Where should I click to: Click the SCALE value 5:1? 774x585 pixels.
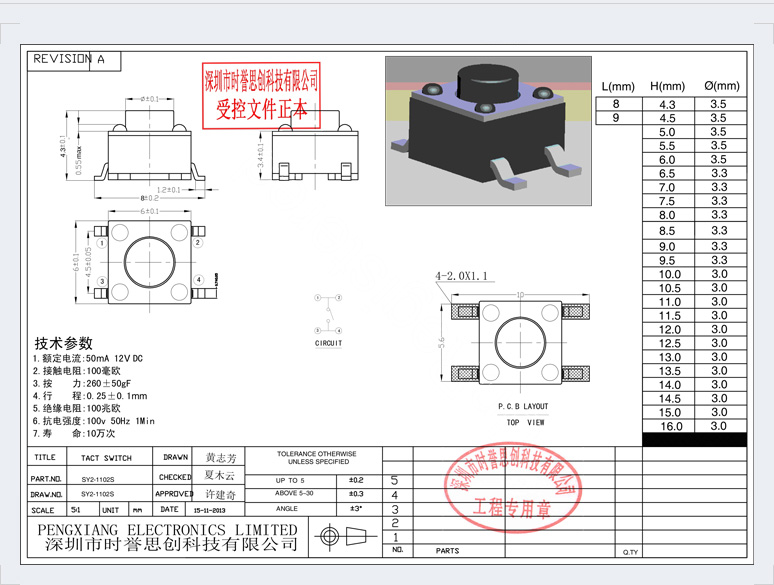tap(76, 509)
